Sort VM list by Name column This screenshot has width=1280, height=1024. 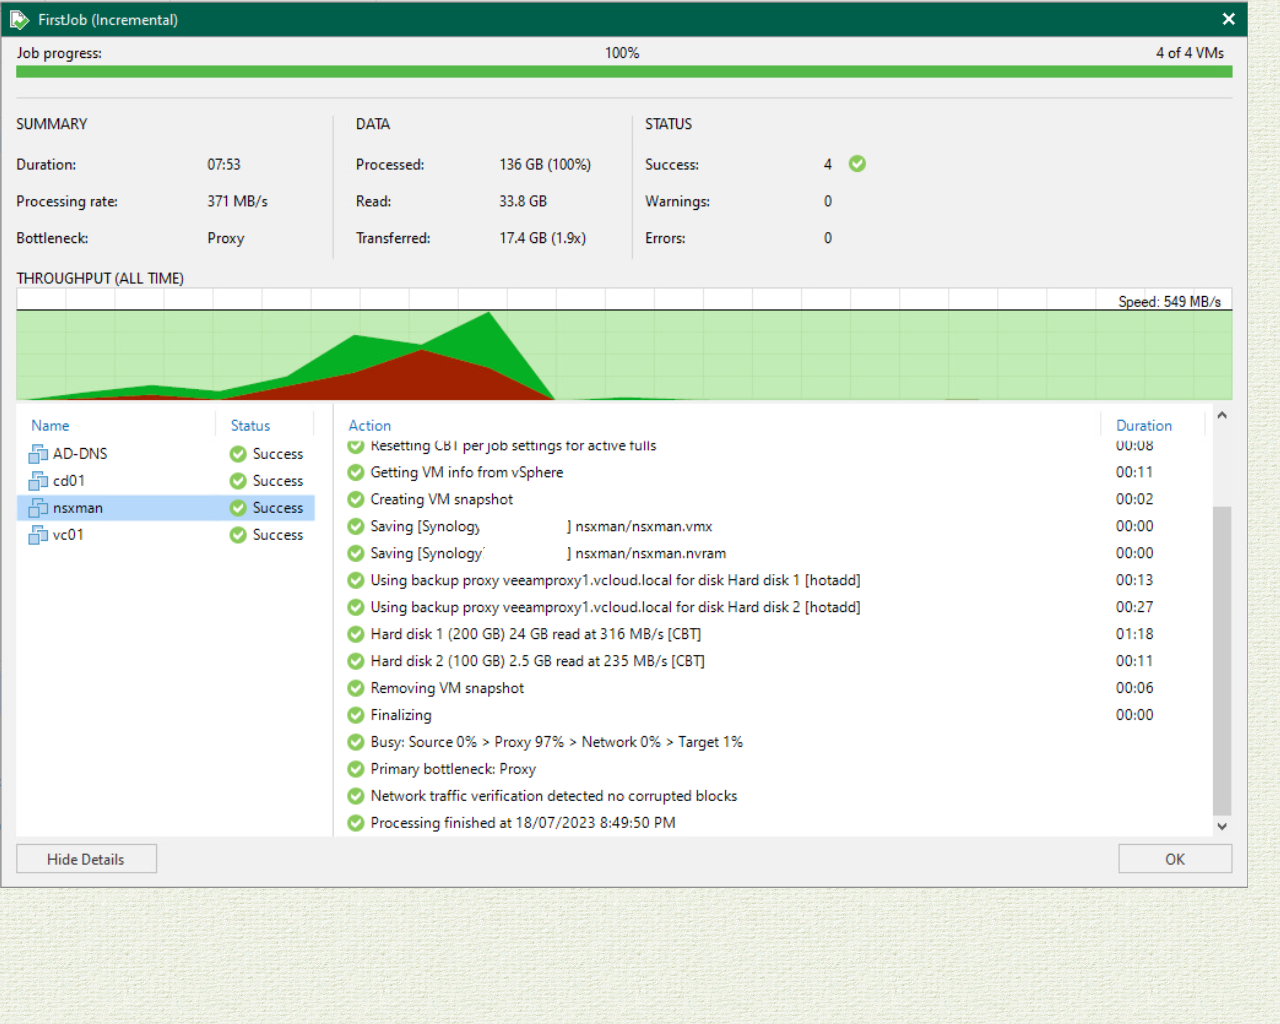point(50,426)
